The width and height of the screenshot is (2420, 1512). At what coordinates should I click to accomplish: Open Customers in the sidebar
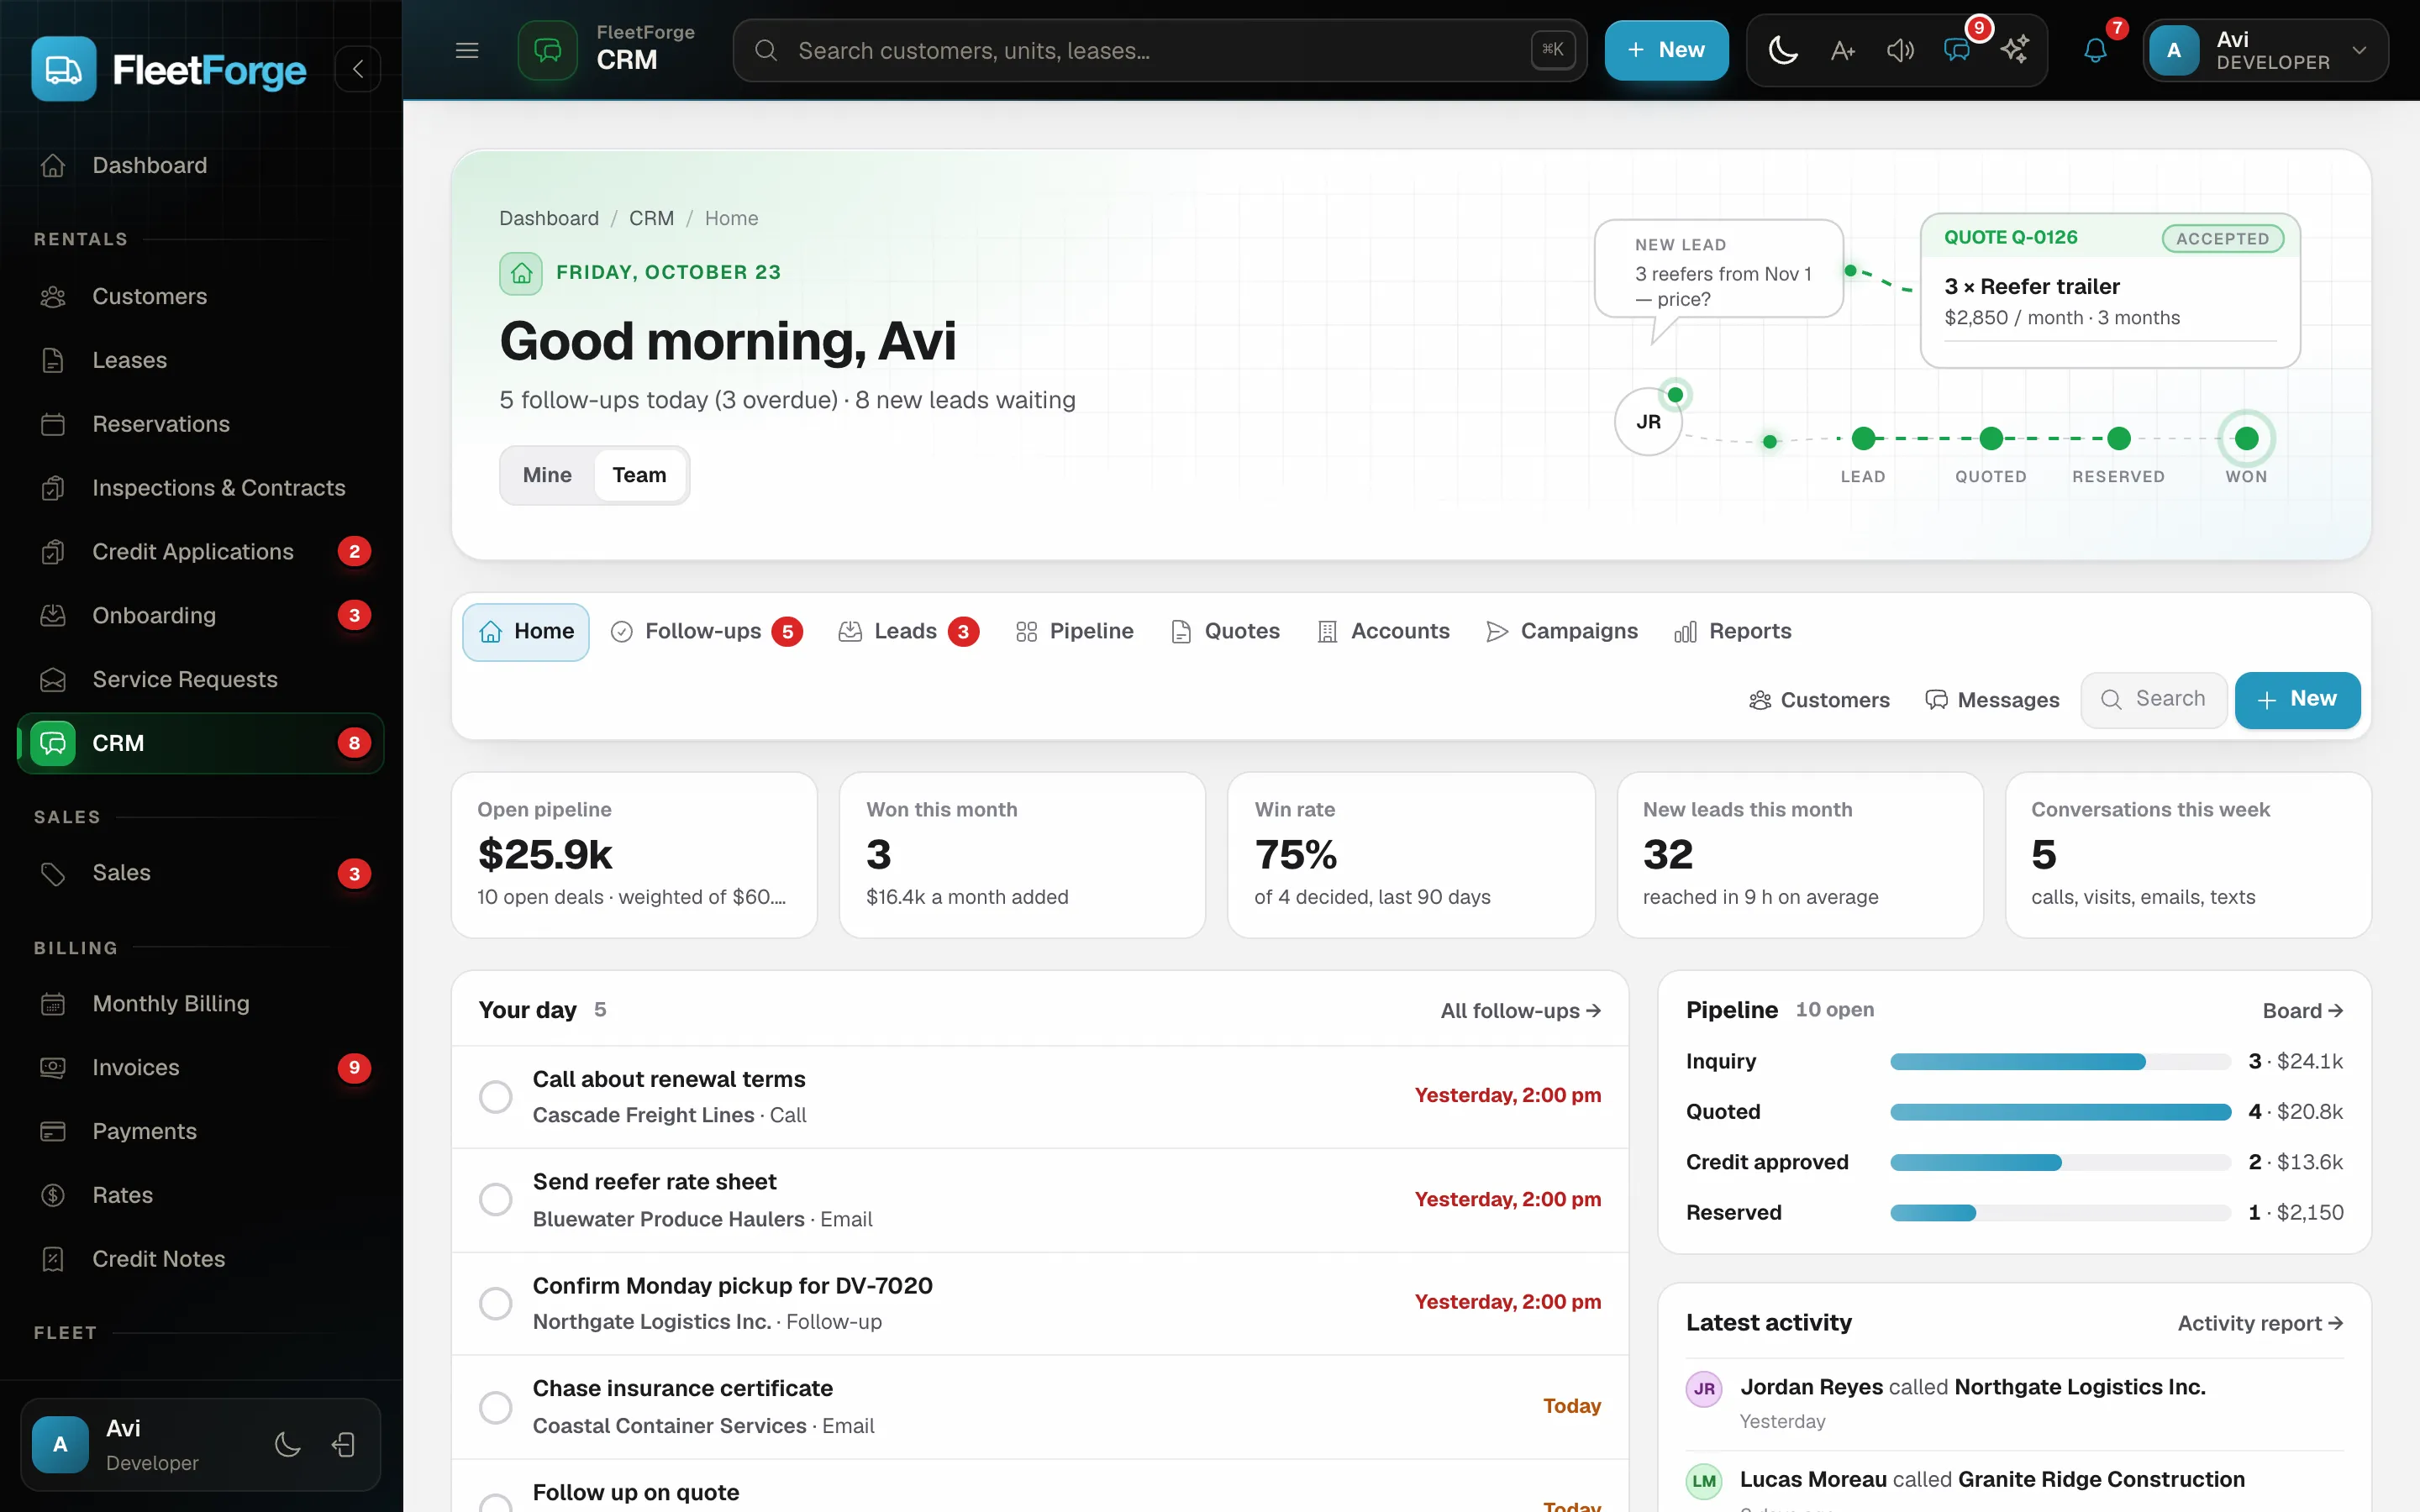(200, 296)
